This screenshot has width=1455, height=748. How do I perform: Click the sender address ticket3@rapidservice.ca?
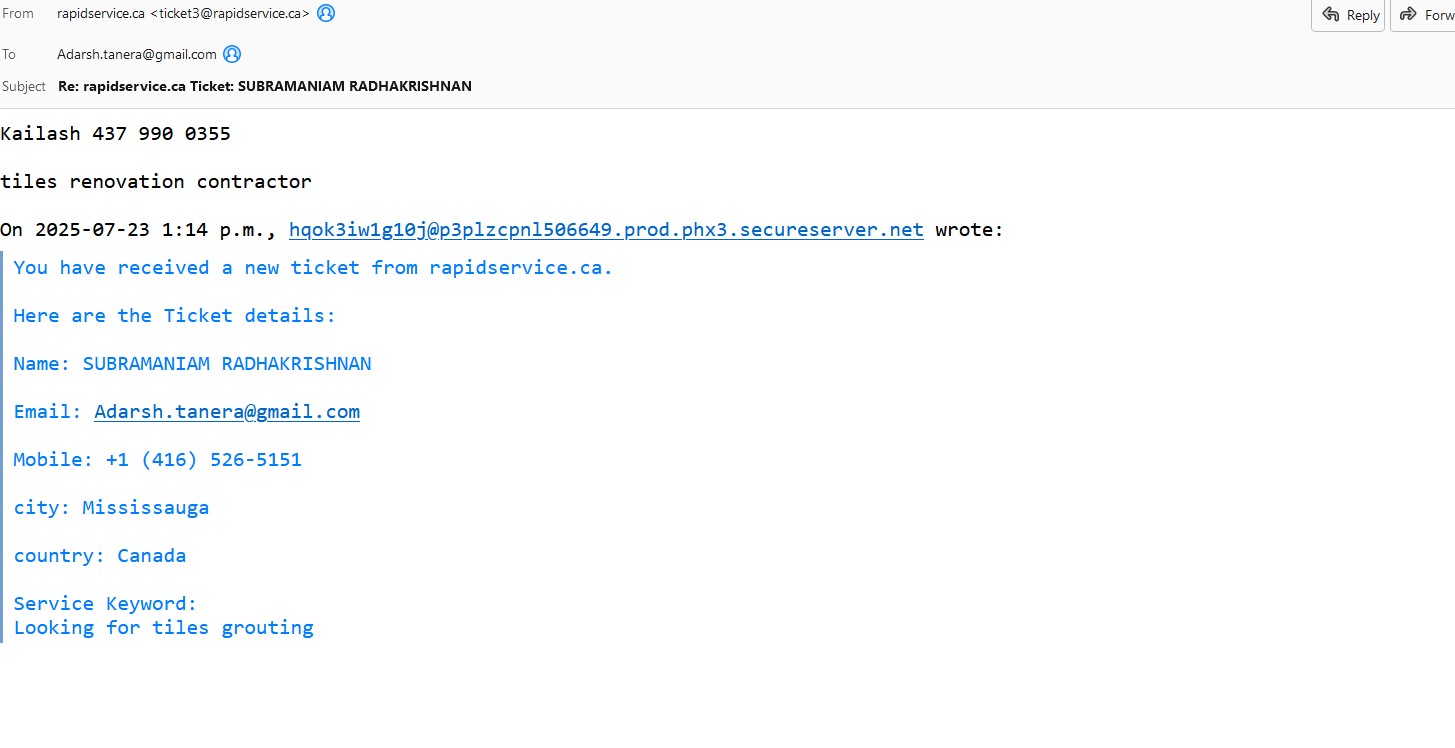229,14
